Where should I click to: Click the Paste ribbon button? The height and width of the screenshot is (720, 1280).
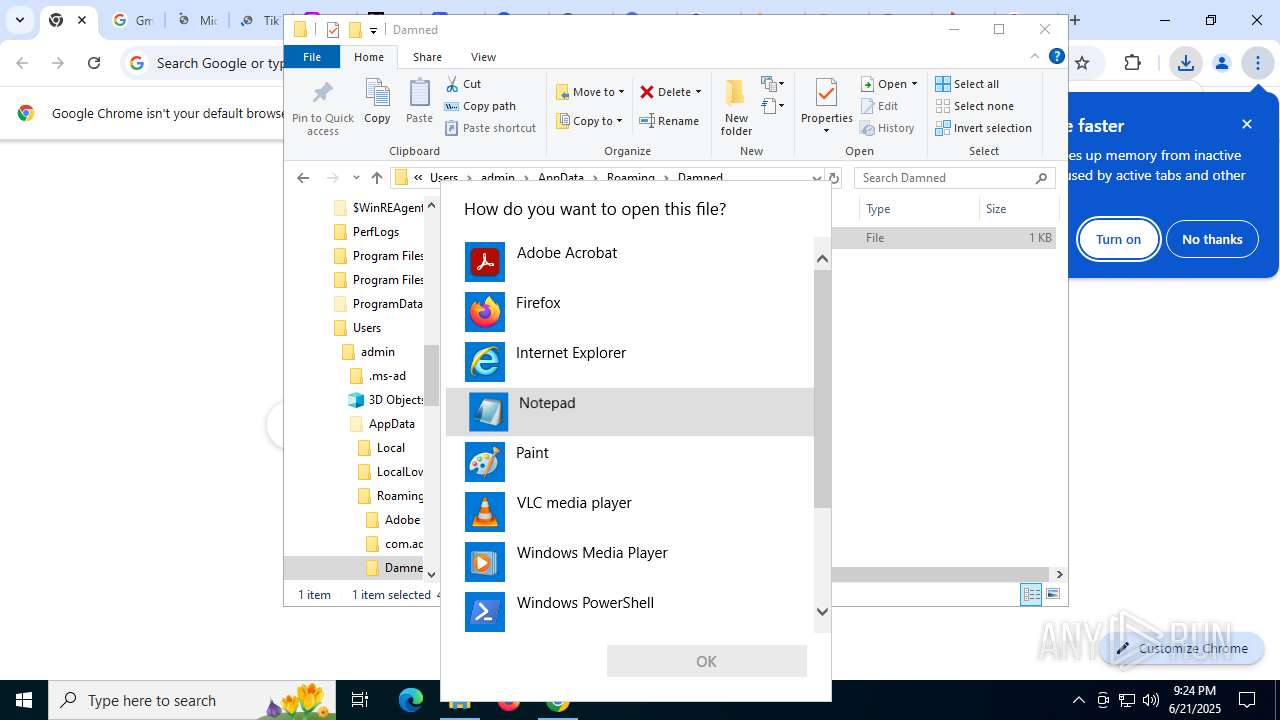coord(419,102)
